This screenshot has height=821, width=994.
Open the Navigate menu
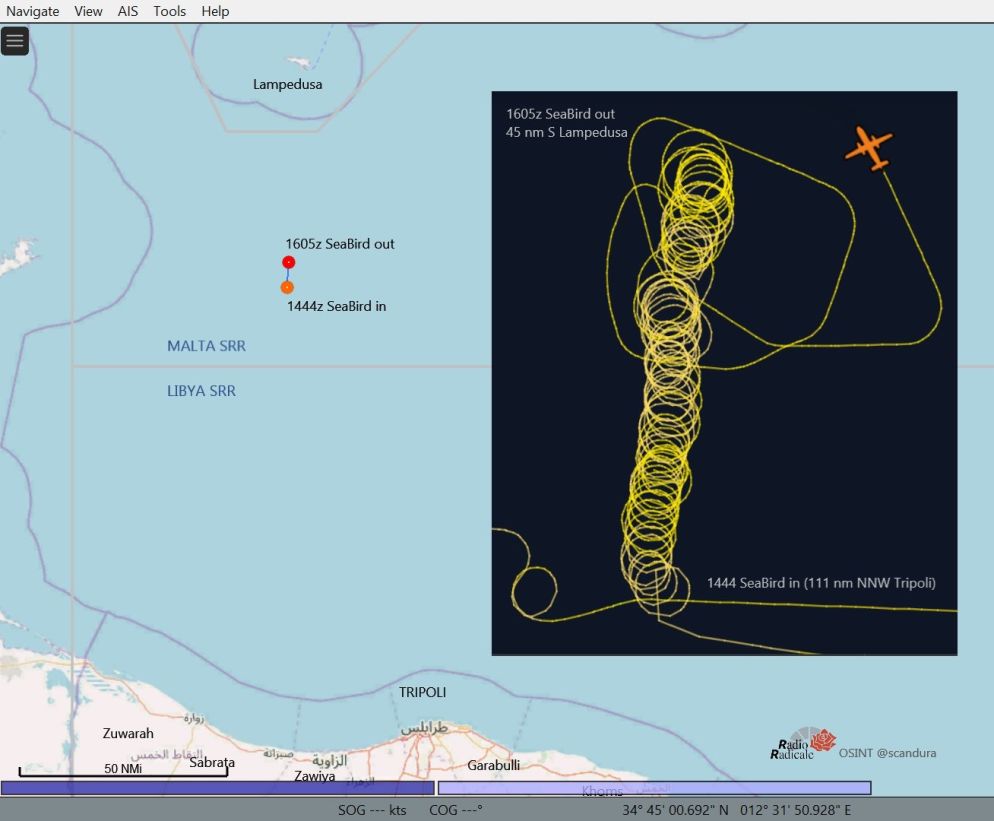tap(33, 11)
